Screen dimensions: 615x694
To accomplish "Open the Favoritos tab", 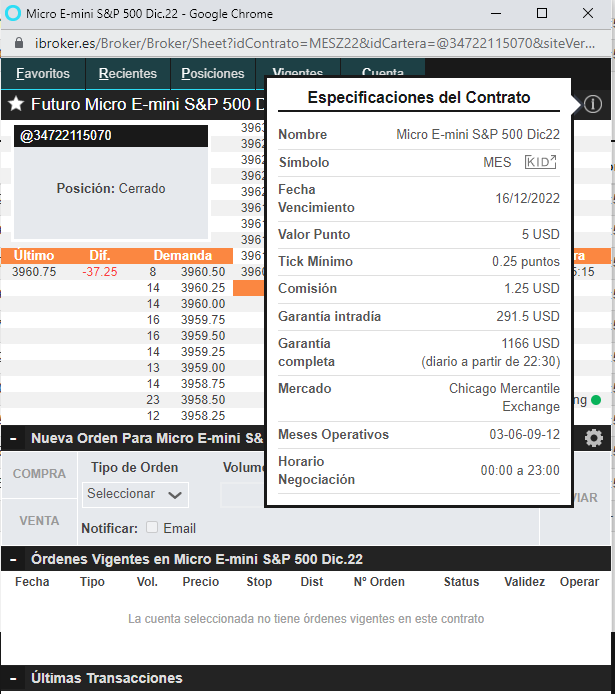I will [x=43, y=73].
